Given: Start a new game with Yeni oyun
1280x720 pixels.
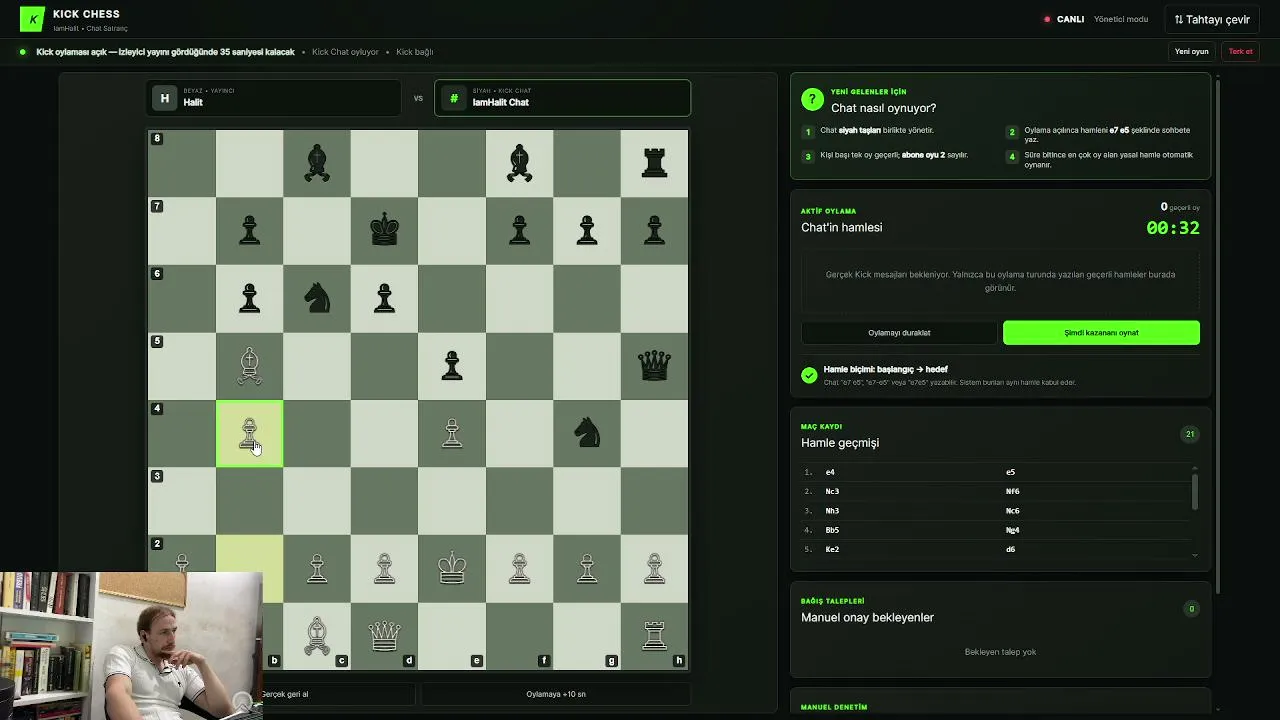Looking at the screenshot, I should 1191,51.
